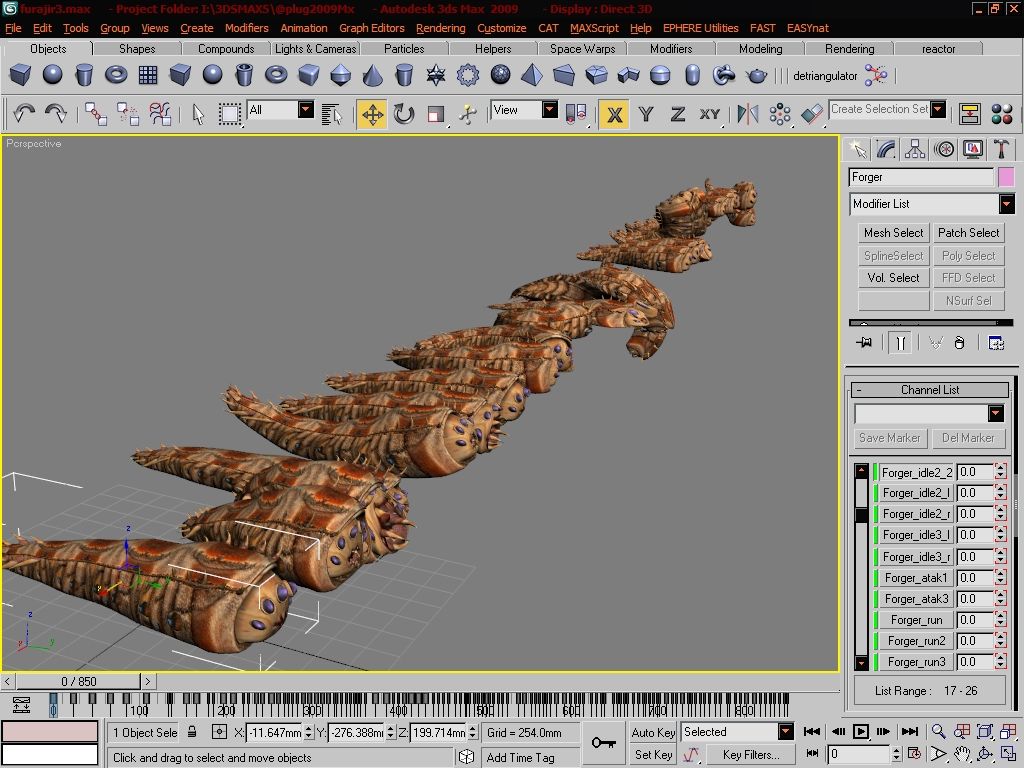Viewport: 1024px width, 768px height.
Task: Toggle XY plane constraint
Action: point(709,114)
